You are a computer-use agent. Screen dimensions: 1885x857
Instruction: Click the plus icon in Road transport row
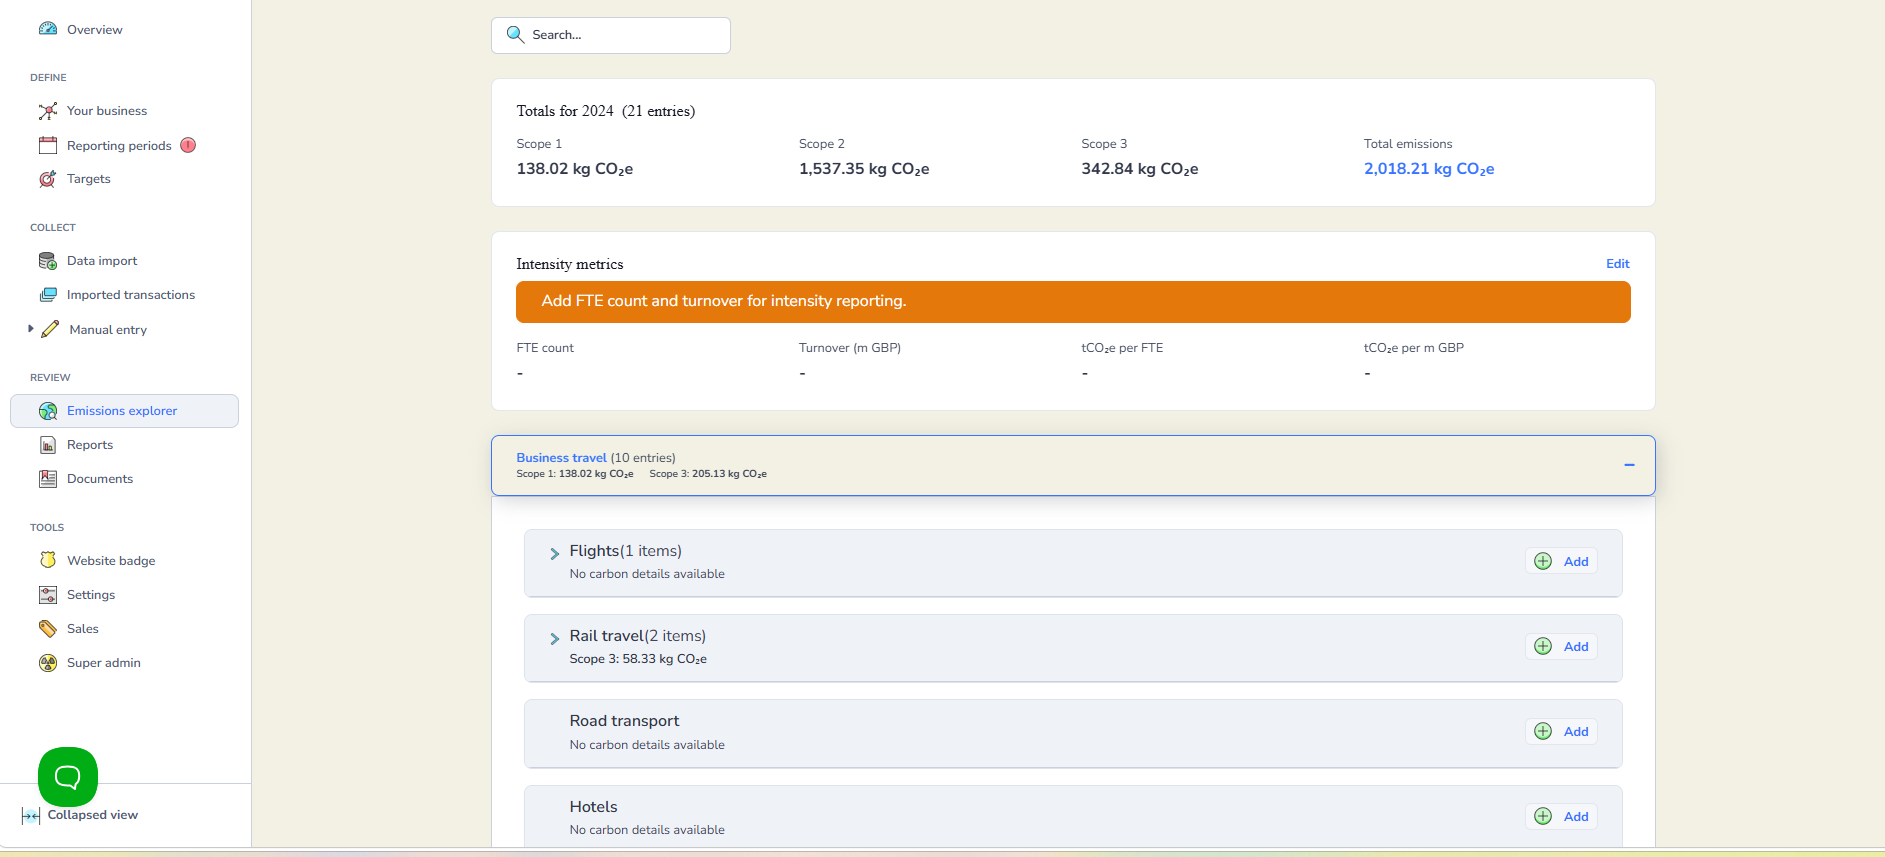(1543, 731)
